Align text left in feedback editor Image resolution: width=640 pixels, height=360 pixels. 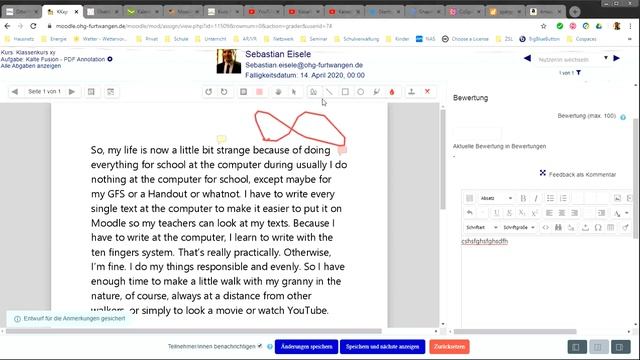click(x=549, y=213)
